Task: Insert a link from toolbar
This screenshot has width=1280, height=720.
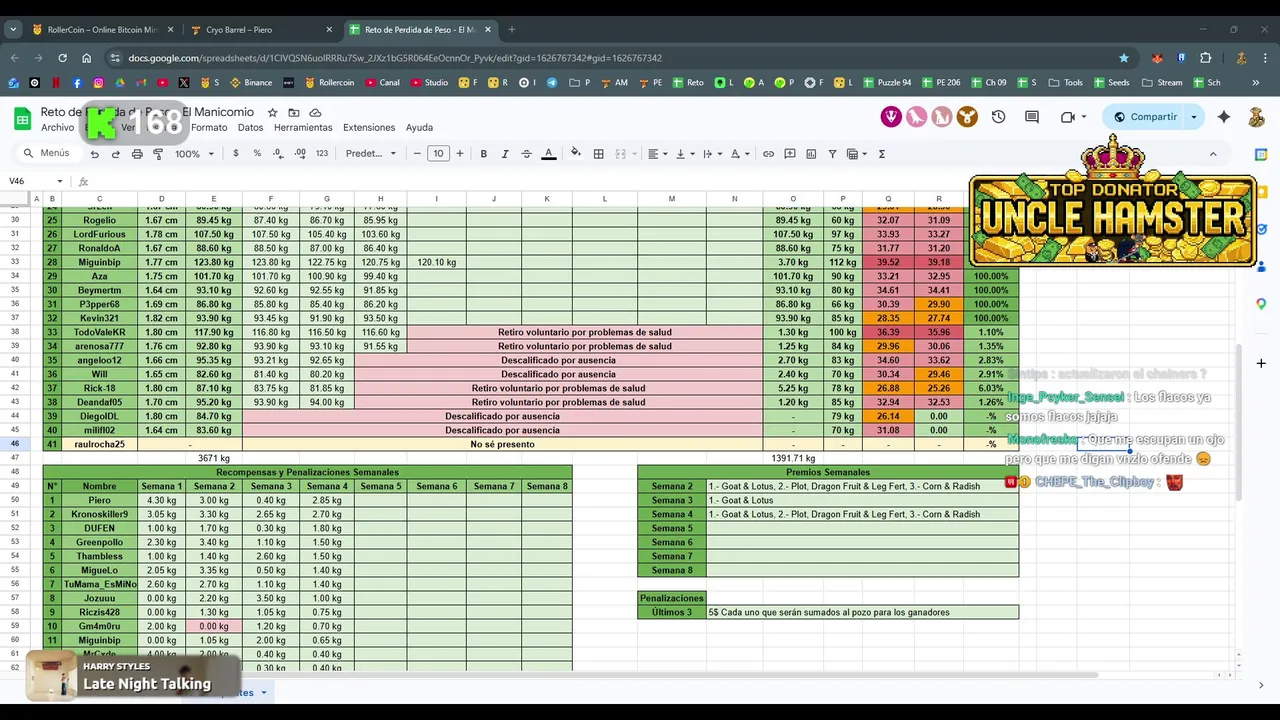Action: click(768, 154)
